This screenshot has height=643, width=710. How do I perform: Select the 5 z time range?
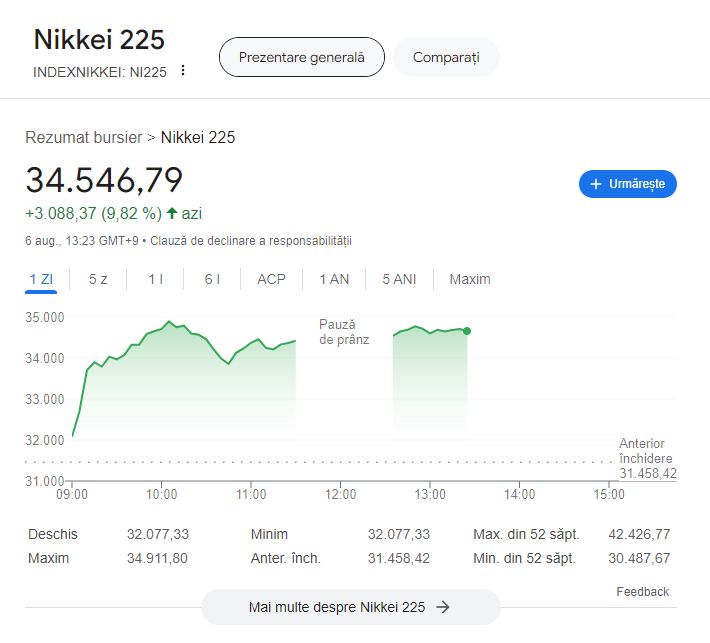click(x=98, y=279)
